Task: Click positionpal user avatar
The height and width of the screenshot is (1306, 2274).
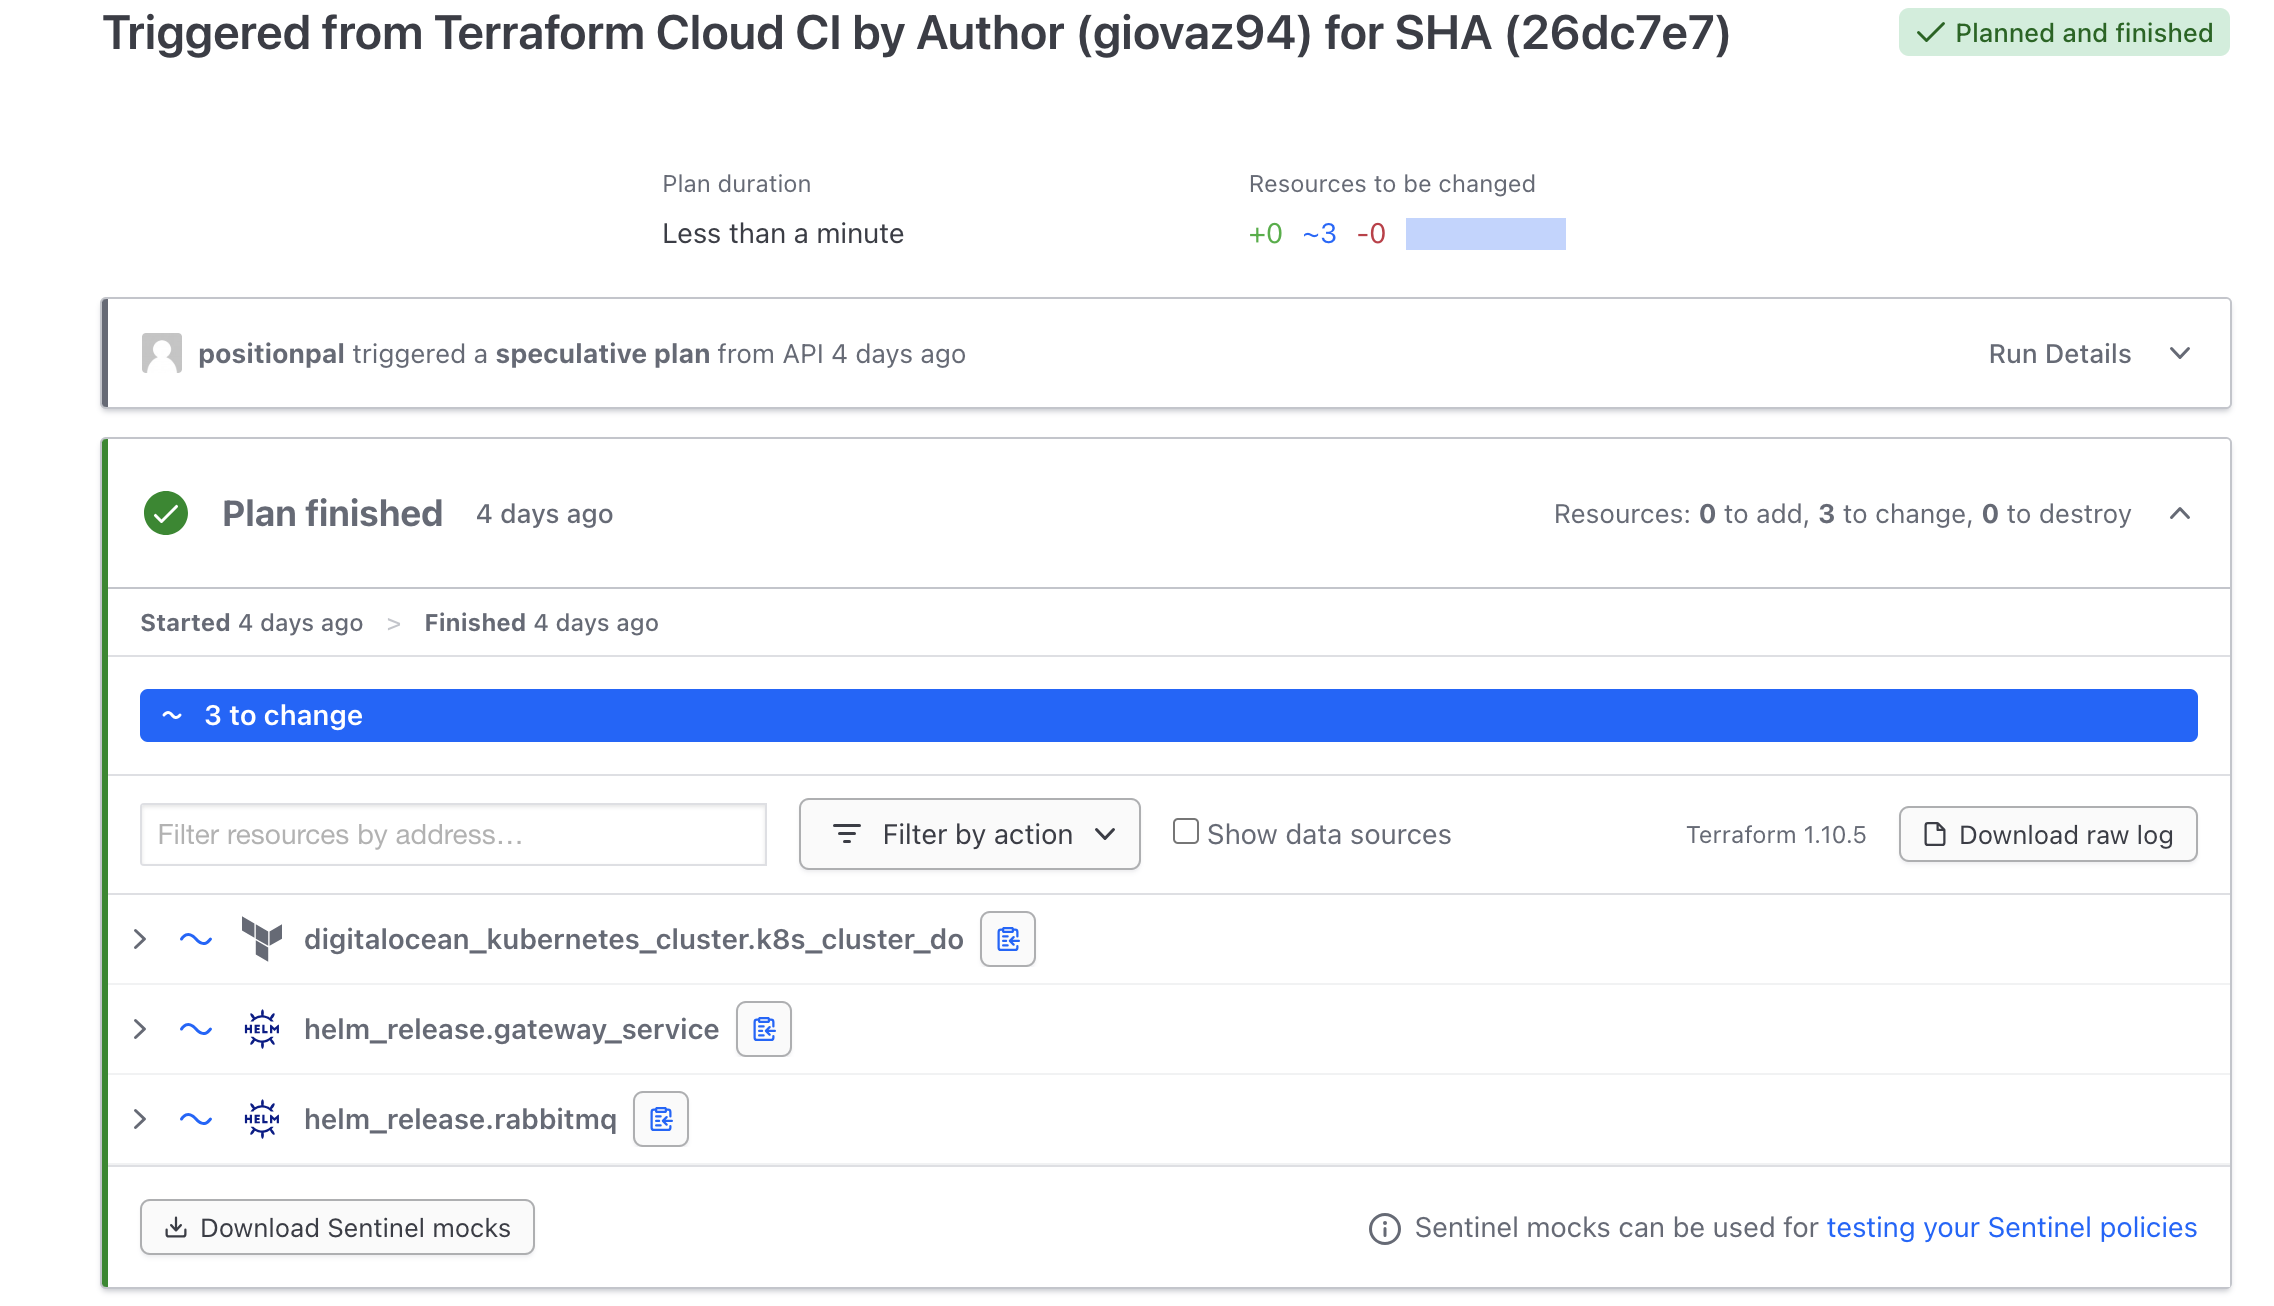Action: coord(162,353)
